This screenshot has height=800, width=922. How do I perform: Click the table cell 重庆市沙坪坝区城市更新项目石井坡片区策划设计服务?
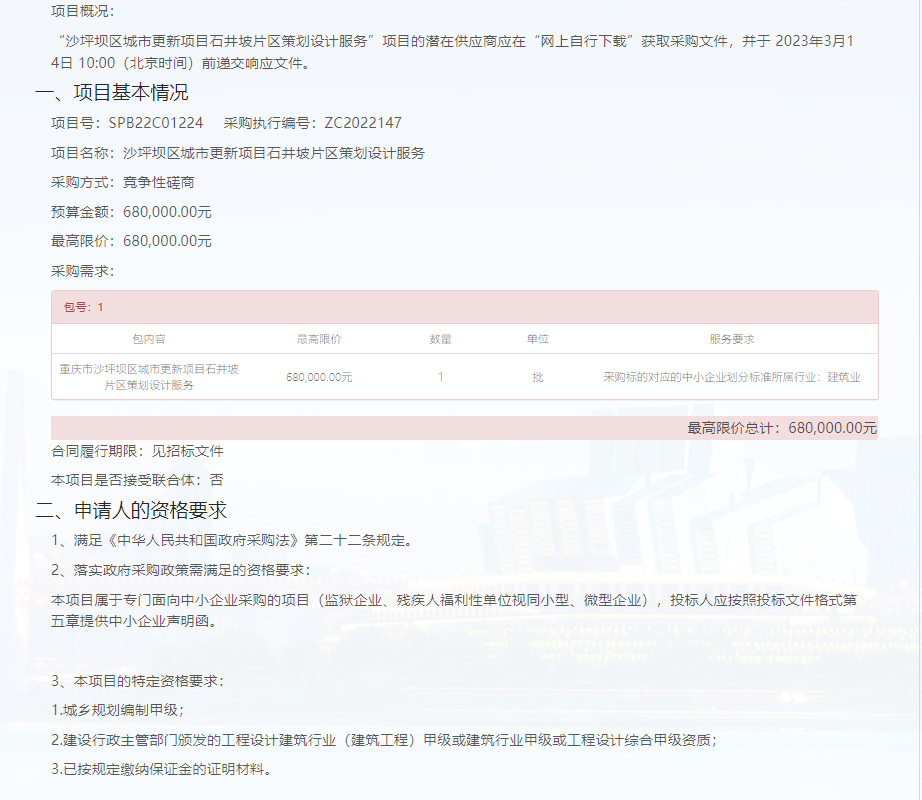coord(149,377)
